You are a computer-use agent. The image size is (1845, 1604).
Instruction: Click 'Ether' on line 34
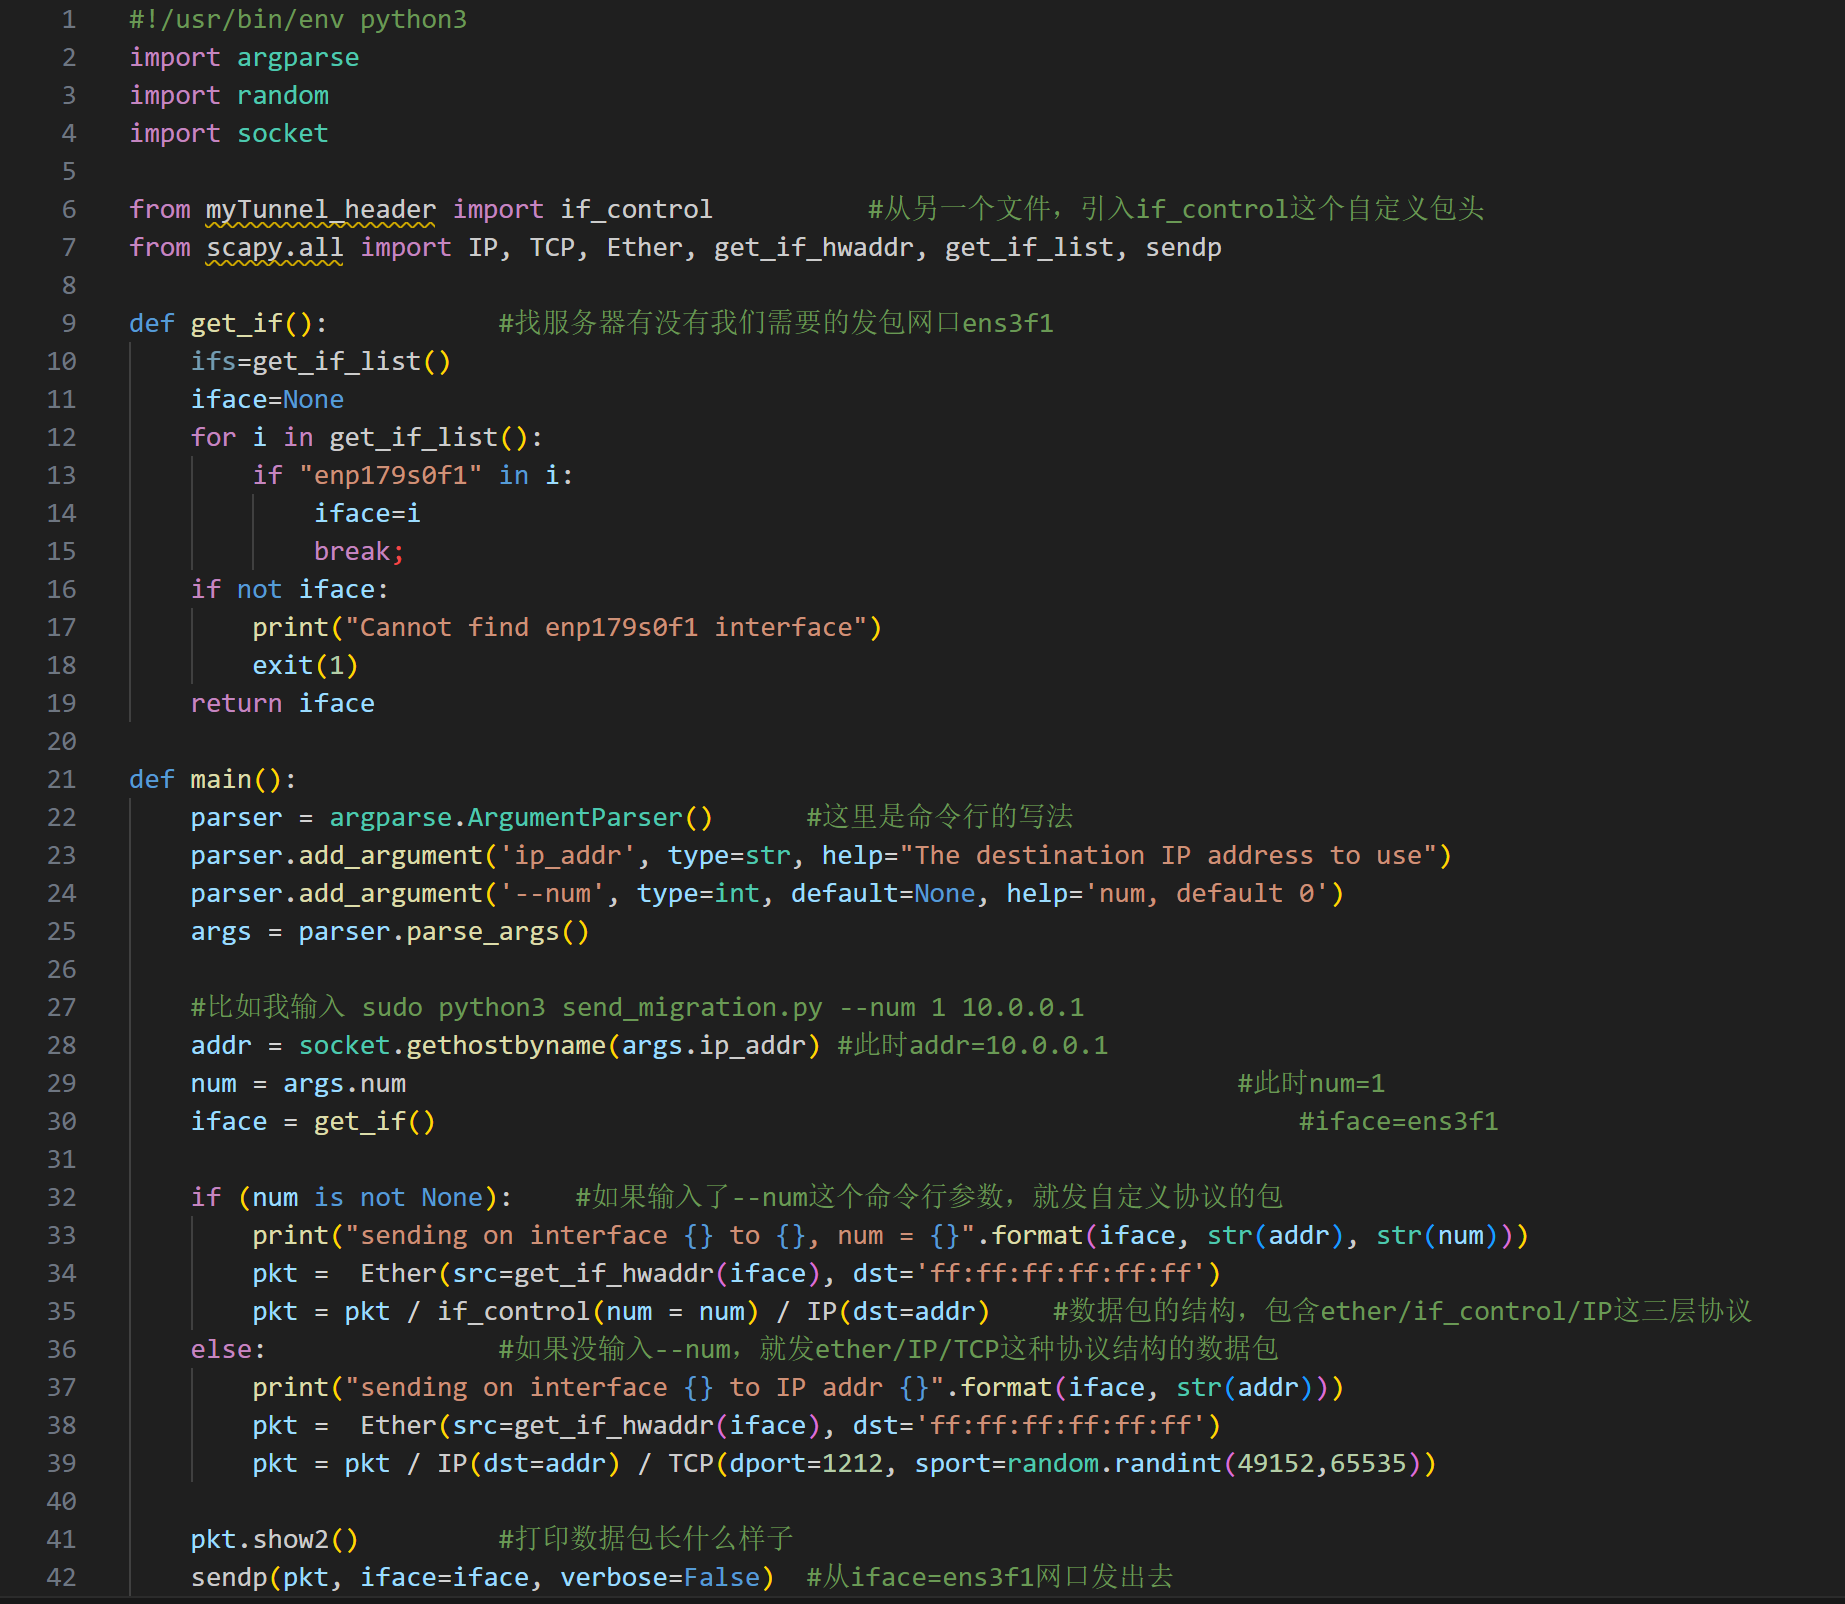pos(398,1274)
